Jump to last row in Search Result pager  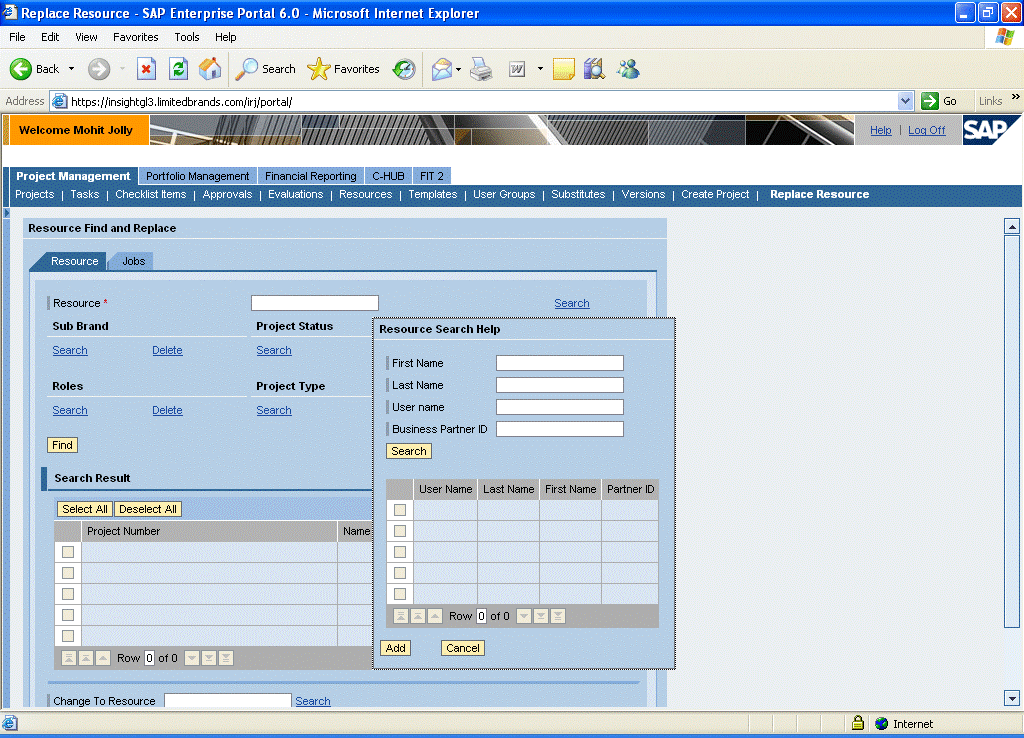(226, 658)
